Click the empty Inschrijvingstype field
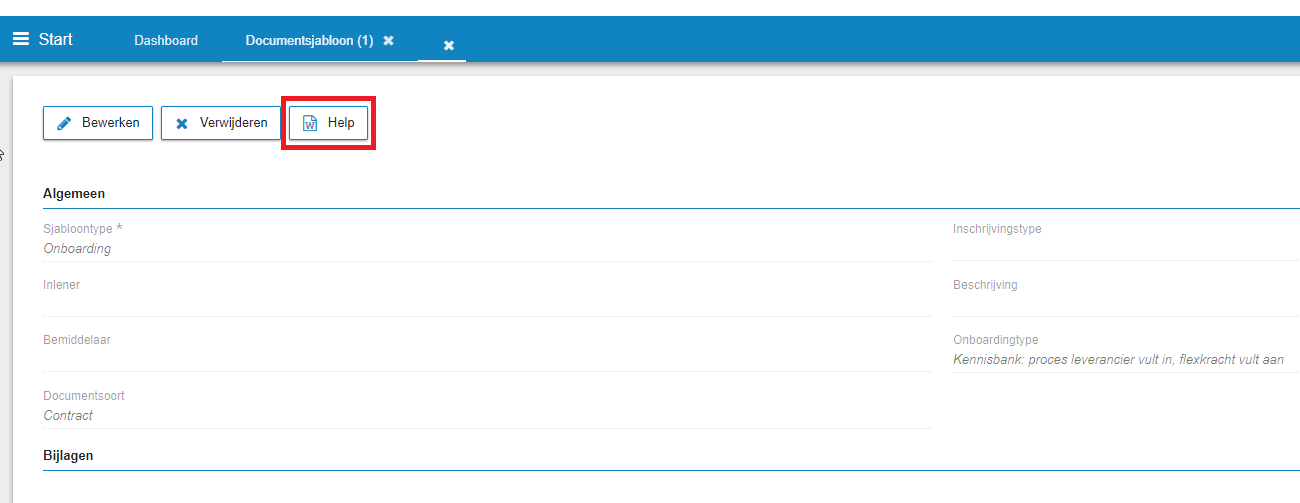Viewport: 1300px width, 503px height. coord(1126,248)
